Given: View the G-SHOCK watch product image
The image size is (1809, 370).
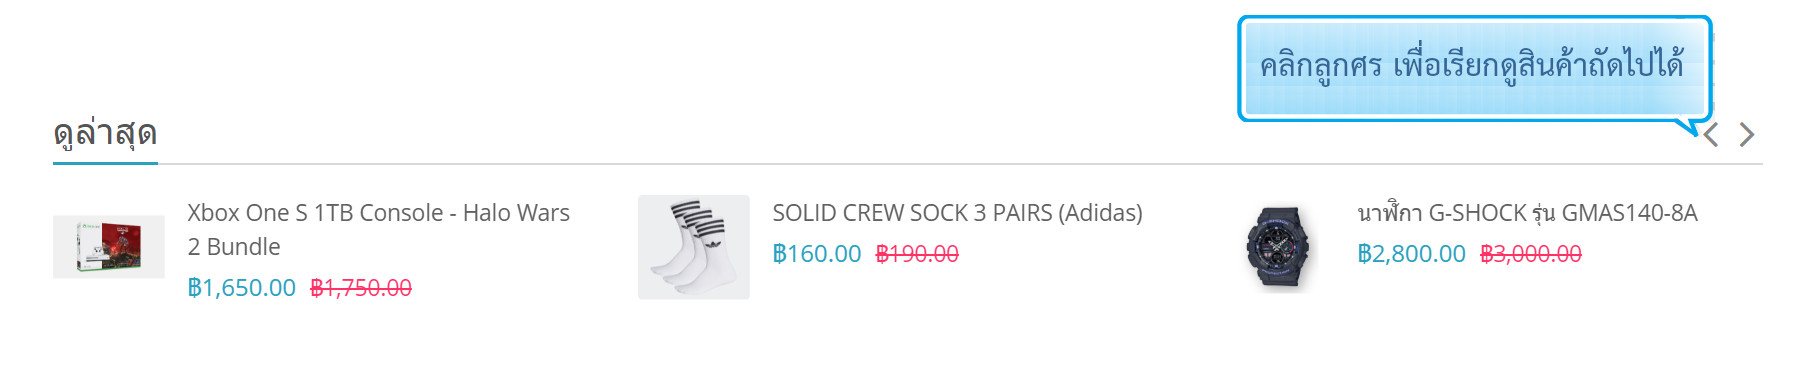Looking at the screenshot, I should (x=1279, y=247).
